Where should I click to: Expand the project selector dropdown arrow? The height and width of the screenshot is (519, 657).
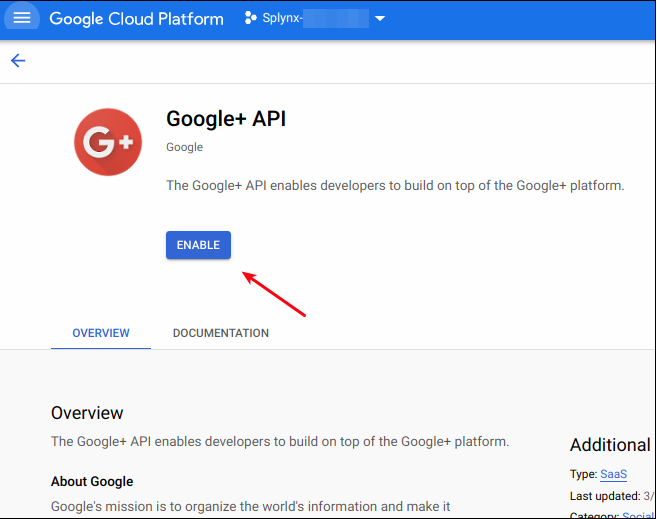tap(378, 19)
